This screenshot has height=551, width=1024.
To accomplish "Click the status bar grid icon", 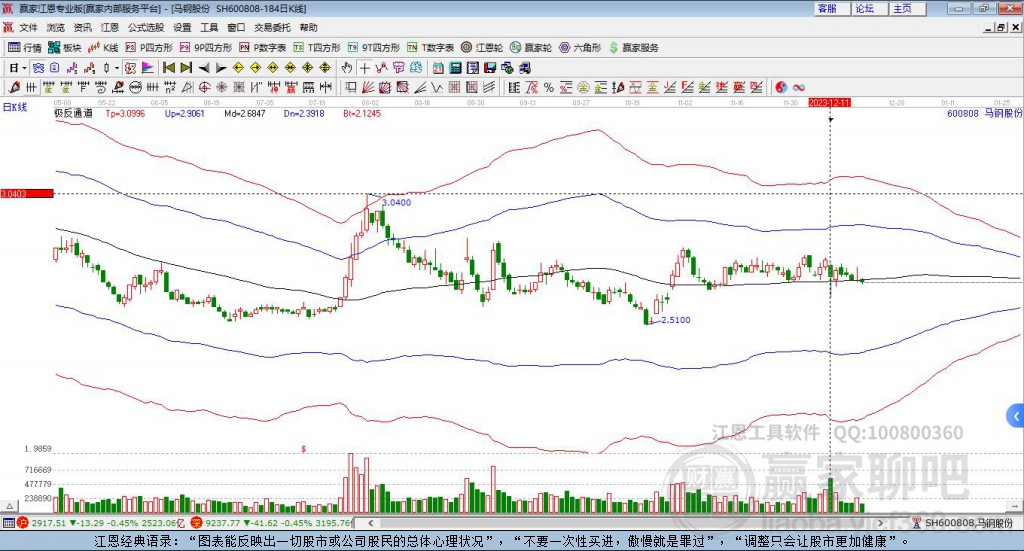I will (8, 523).
